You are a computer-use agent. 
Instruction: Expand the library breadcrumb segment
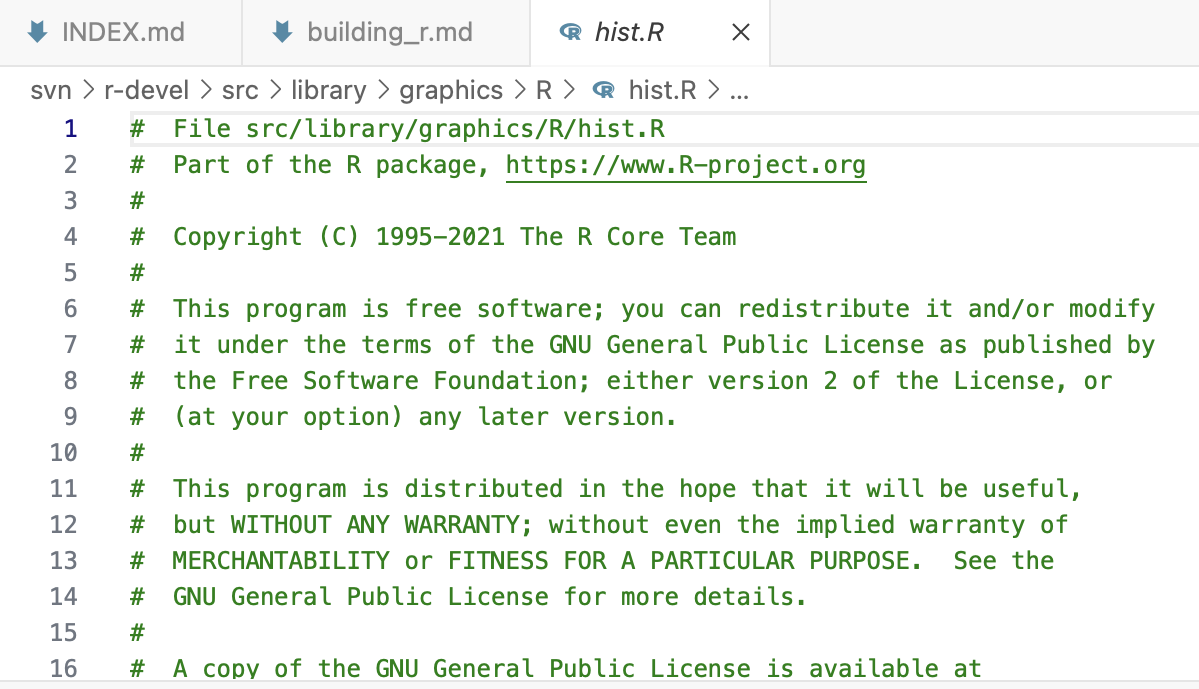(328, 91)
